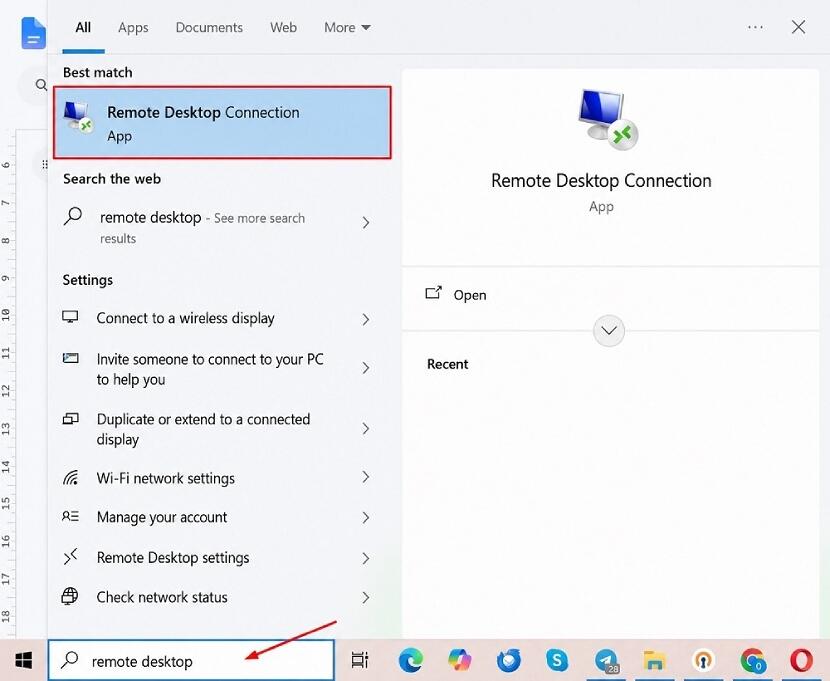Open the keyhole VPN app on taskbar
Image resolution: width=830 pixels, height=681 pixels.
click(x=703, y=660)
